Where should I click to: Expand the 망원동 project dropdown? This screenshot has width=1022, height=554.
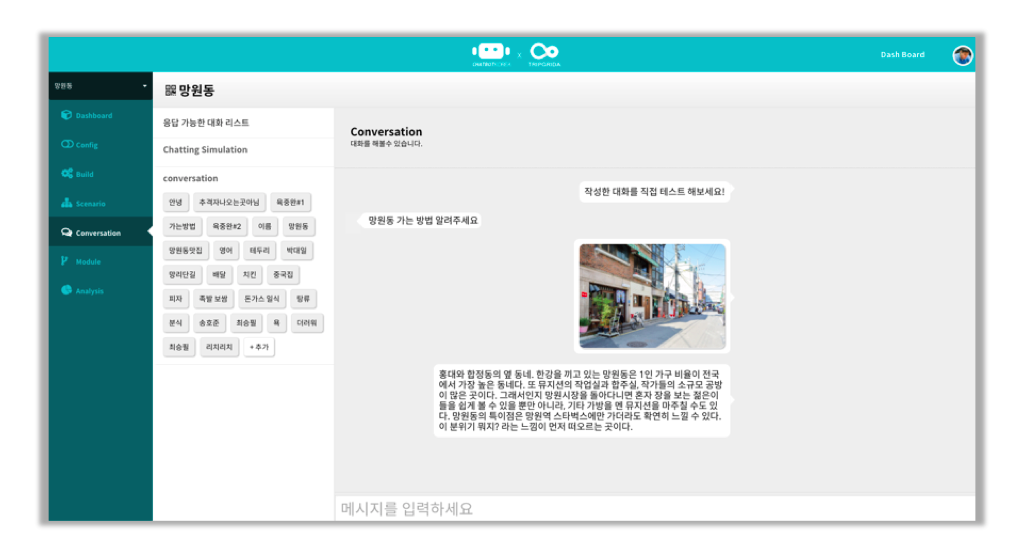[x=100, y=85]
